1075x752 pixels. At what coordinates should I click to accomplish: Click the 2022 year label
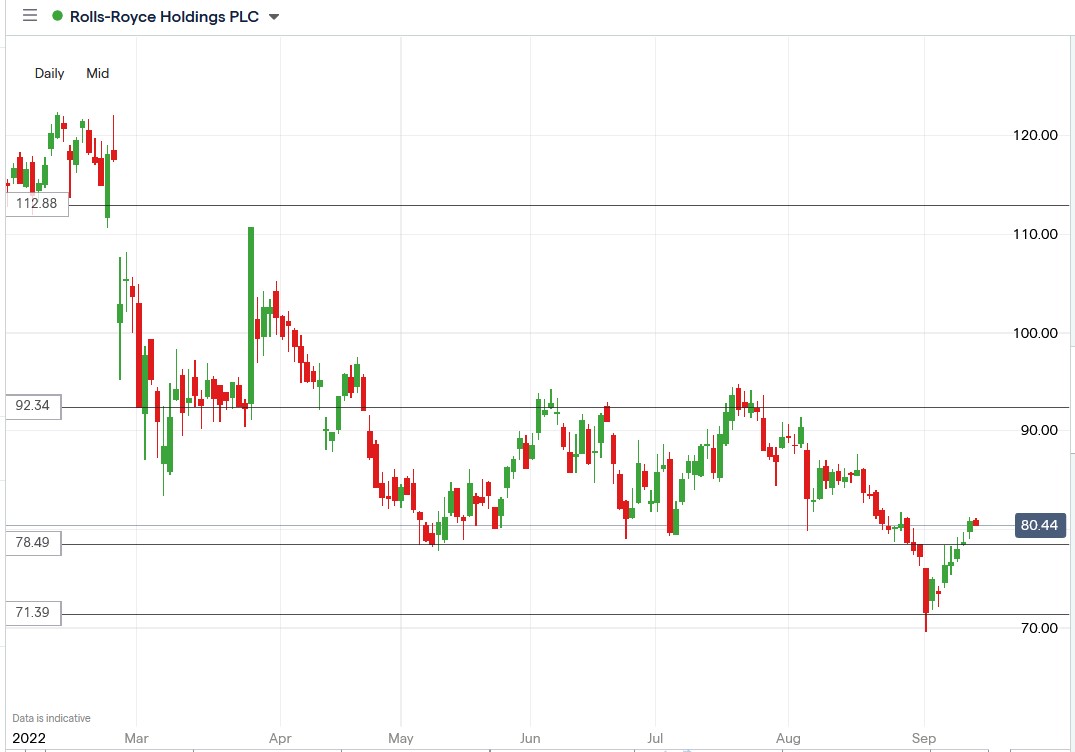pos(28,737)
